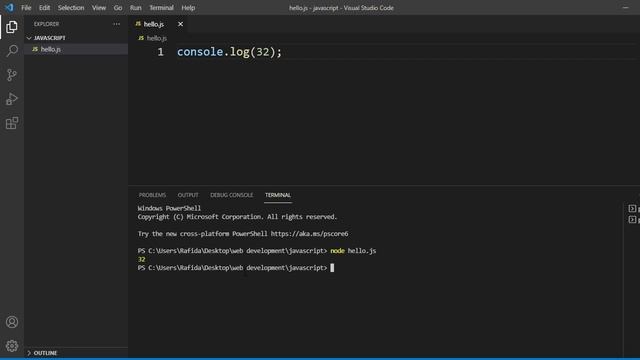Open the Source Control view
Viewport: 640px width, 360px height.
click(x=12, y=75)
